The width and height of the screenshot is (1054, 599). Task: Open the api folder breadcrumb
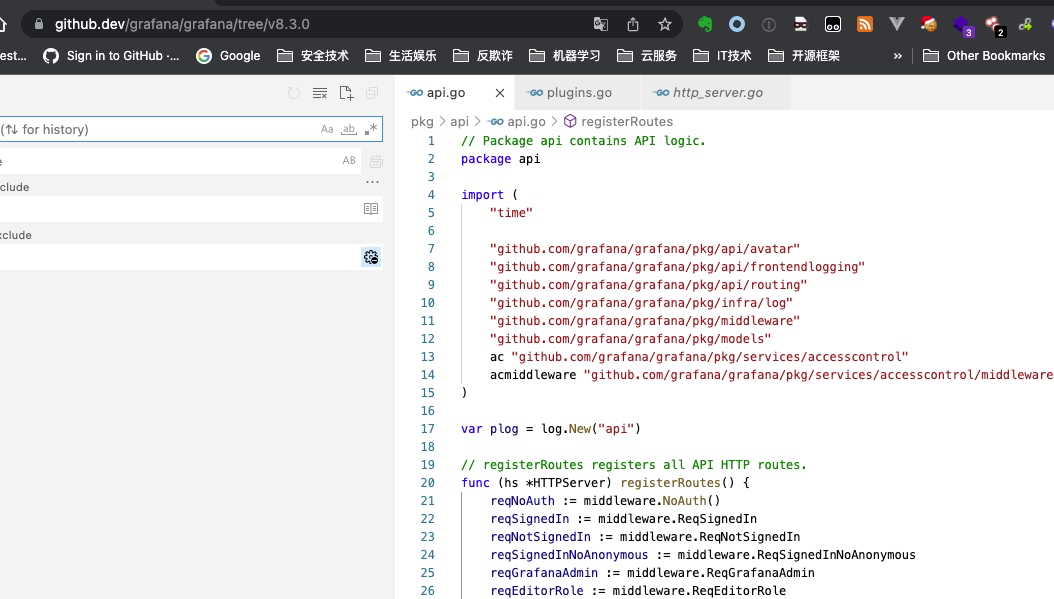tap(460, 122)
